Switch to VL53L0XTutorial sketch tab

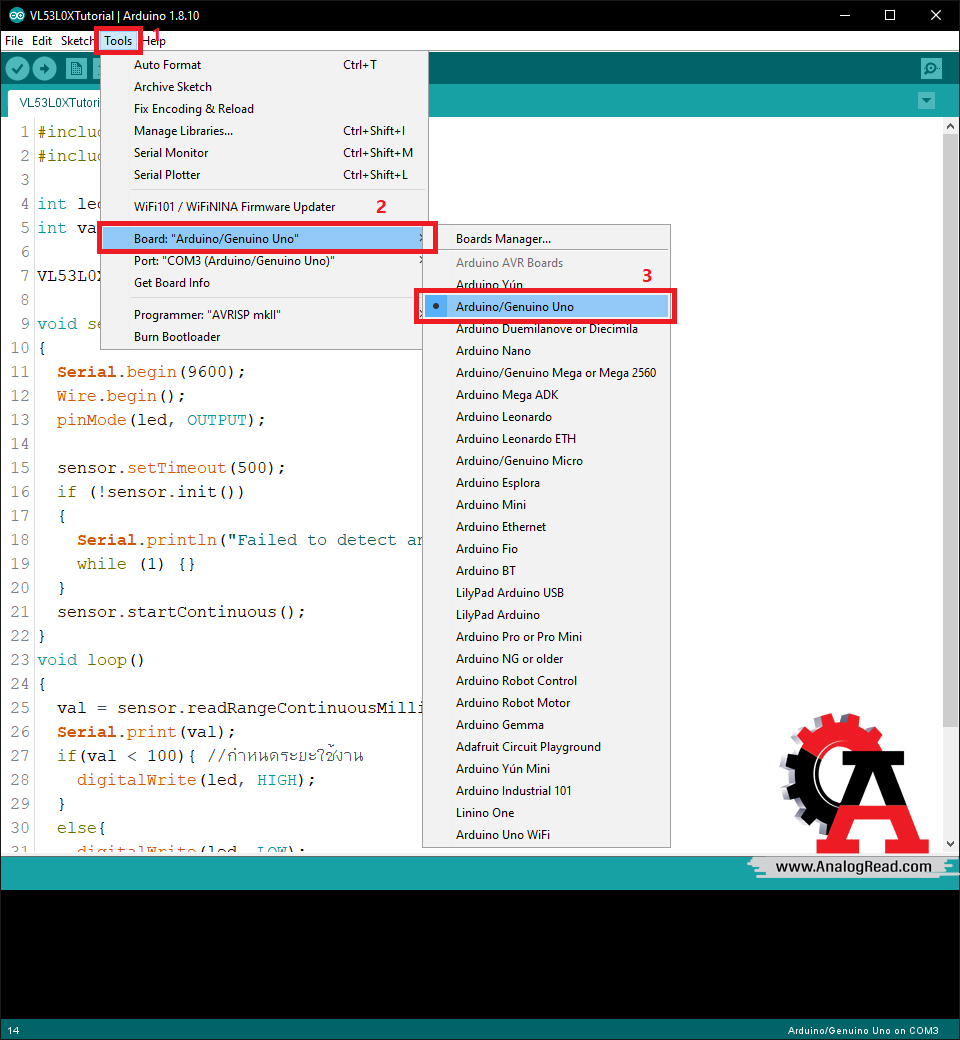click(56, 102)
